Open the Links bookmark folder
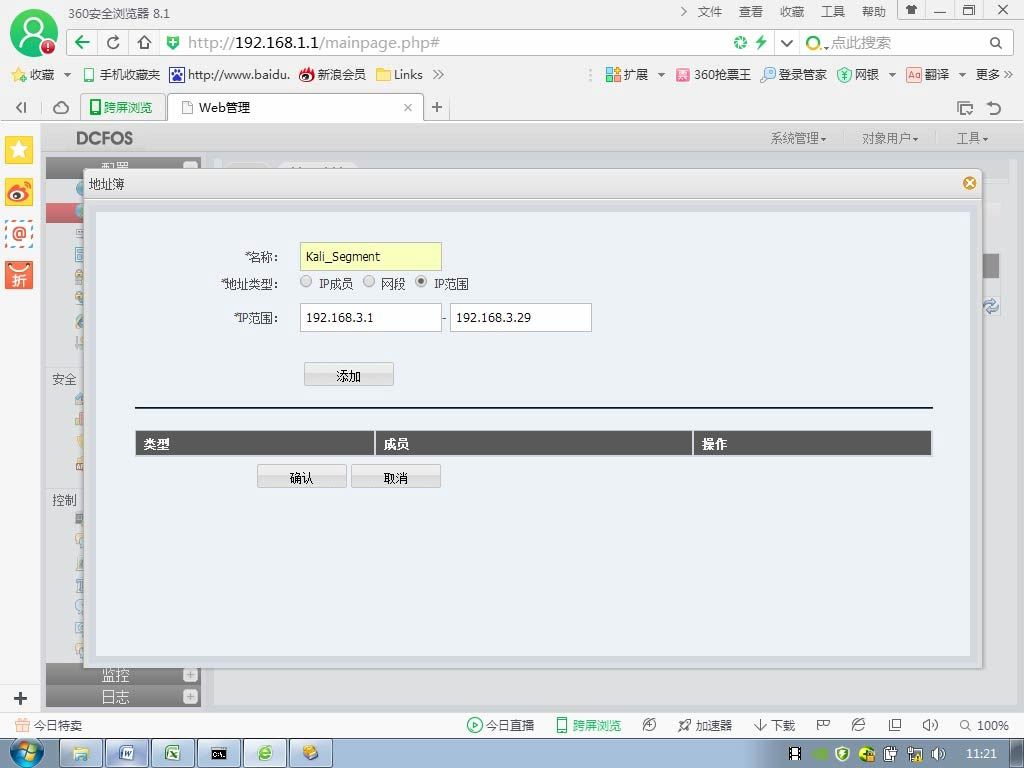 point(400,74)
